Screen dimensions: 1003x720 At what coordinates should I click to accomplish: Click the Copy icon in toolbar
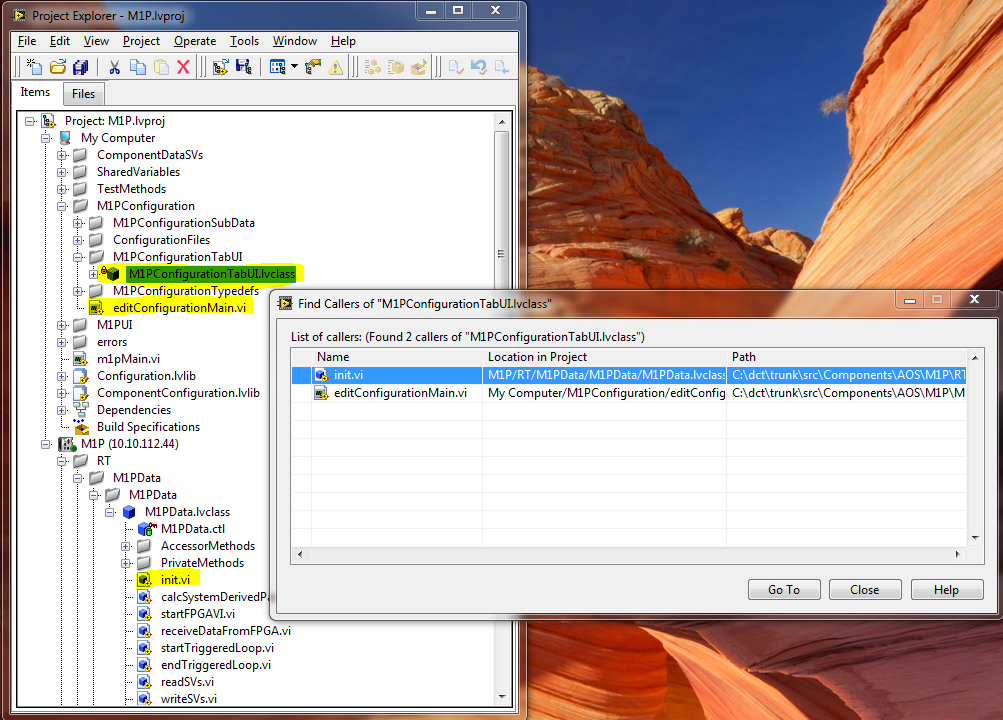tap(137, 67)
